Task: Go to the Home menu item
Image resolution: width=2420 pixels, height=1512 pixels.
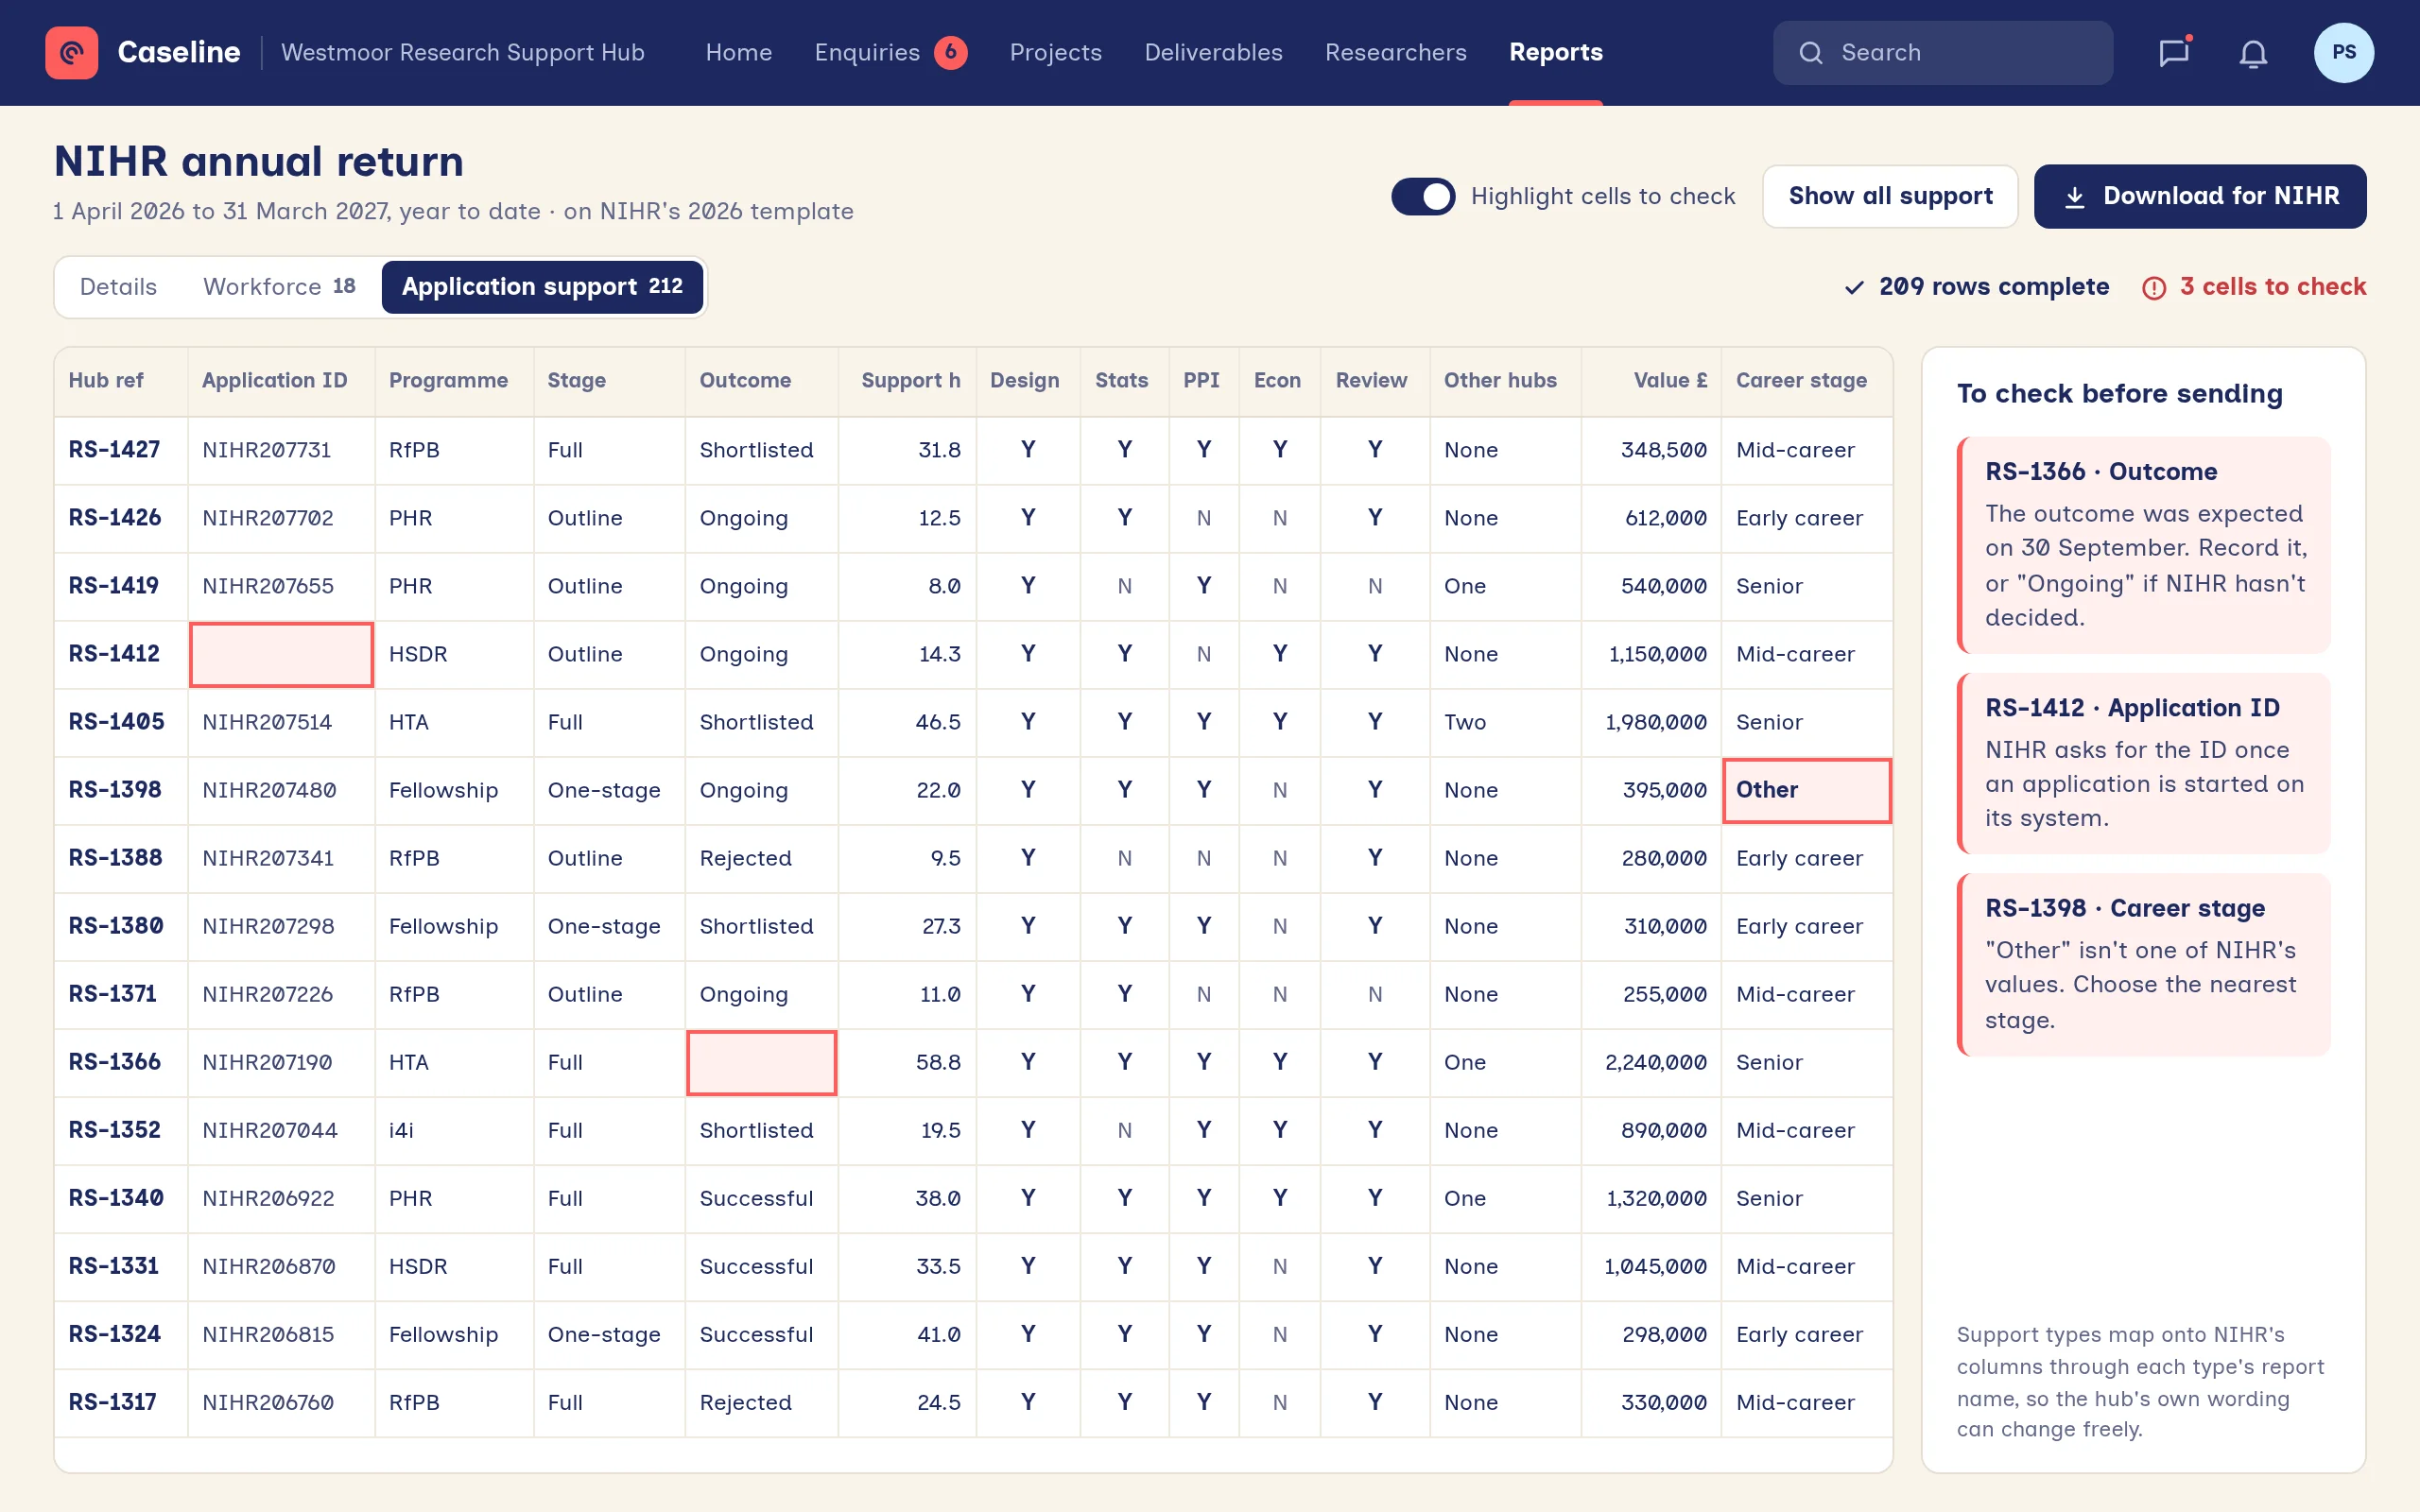Action: (x=738, y=52)
